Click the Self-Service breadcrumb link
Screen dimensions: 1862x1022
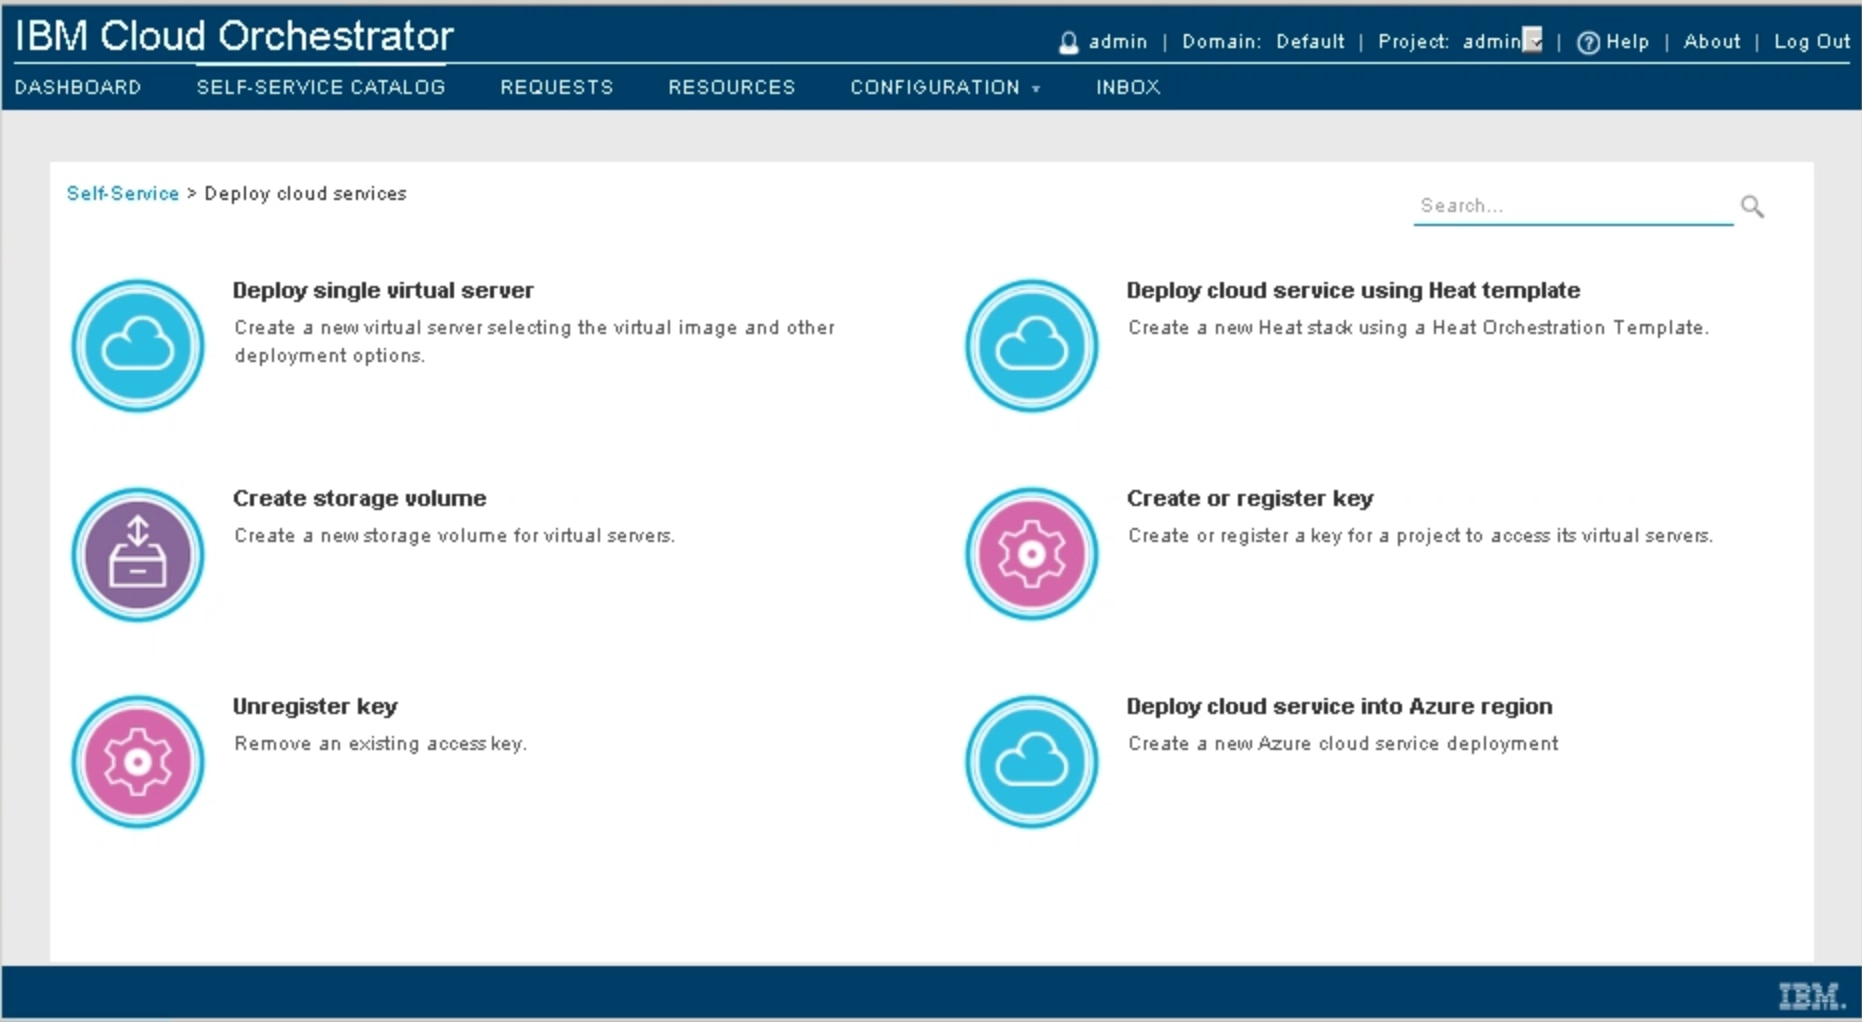point(123,193)
